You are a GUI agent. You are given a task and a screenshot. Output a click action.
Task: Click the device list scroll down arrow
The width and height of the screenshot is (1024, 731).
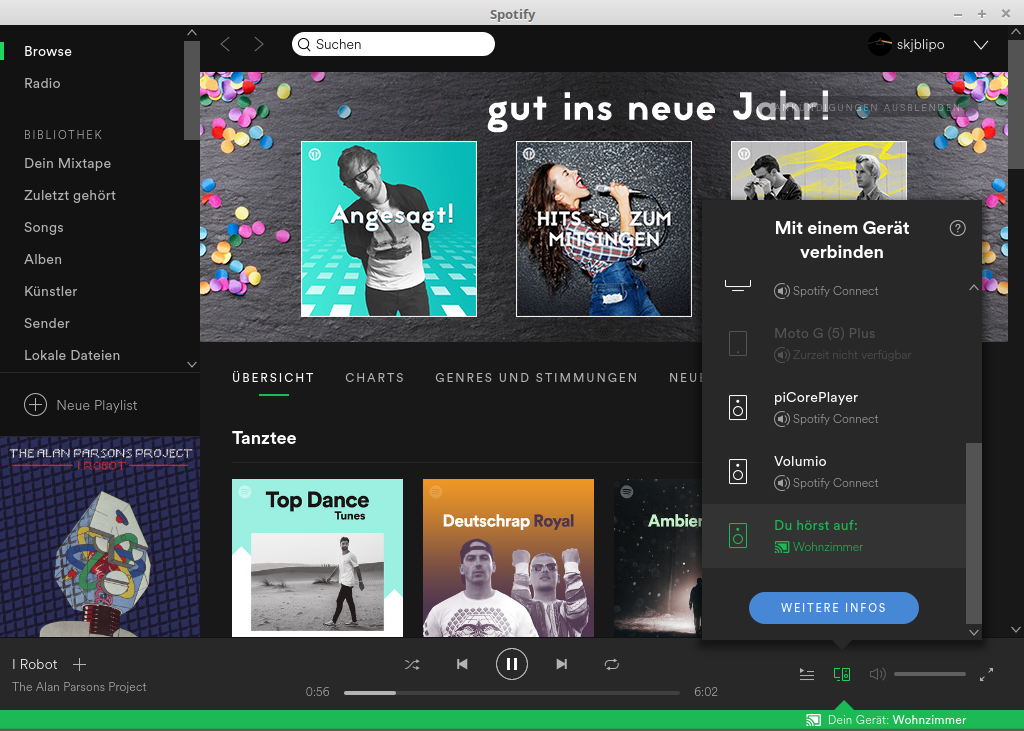pos(974,632)
